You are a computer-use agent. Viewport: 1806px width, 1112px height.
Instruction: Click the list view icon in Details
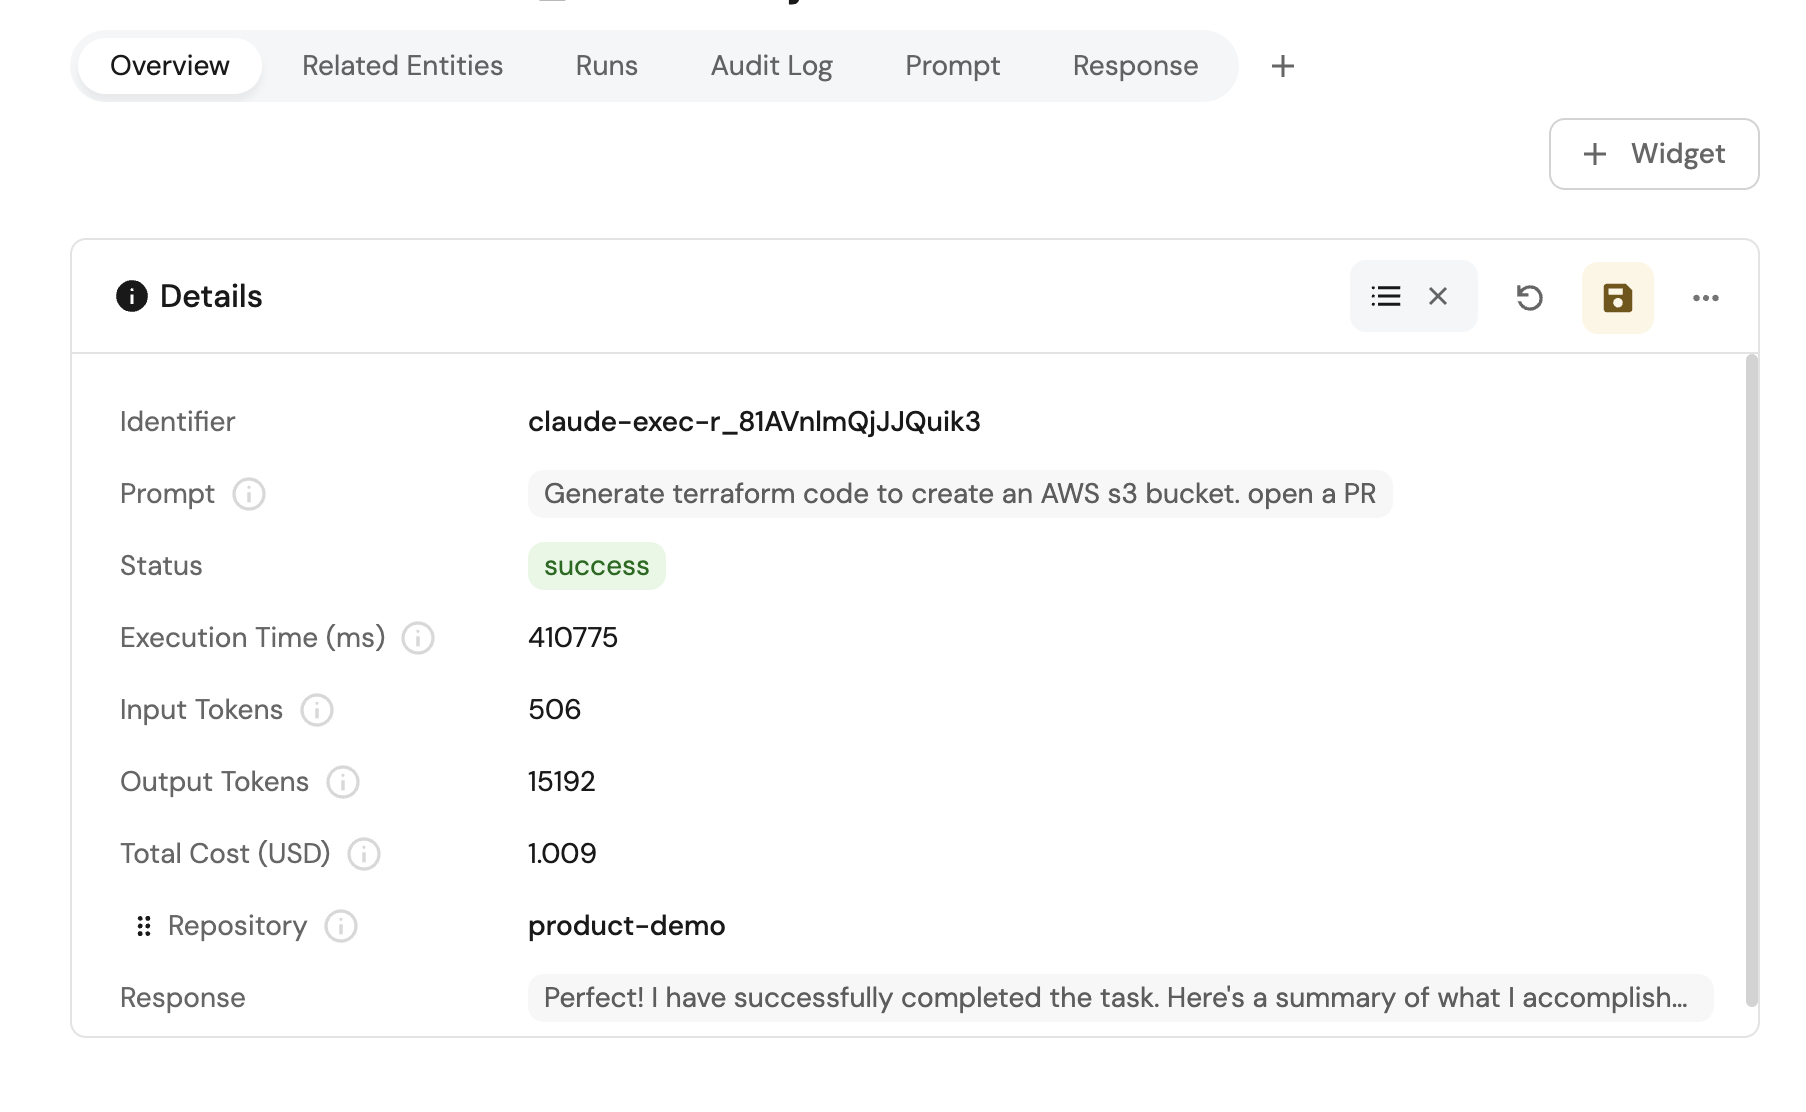point(1385,296)
